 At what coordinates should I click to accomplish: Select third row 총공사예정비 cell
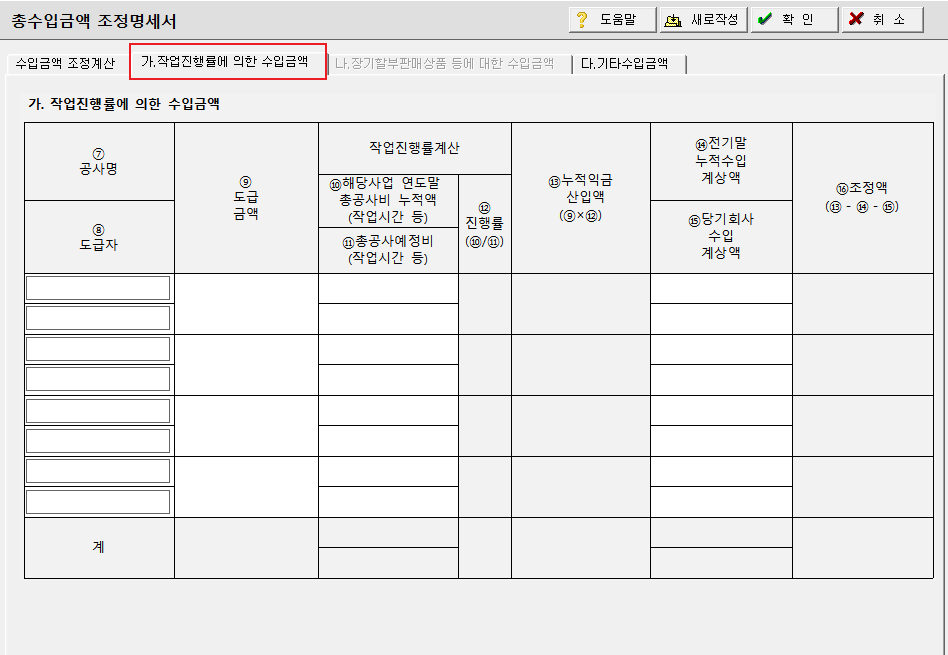click(388, 441)
